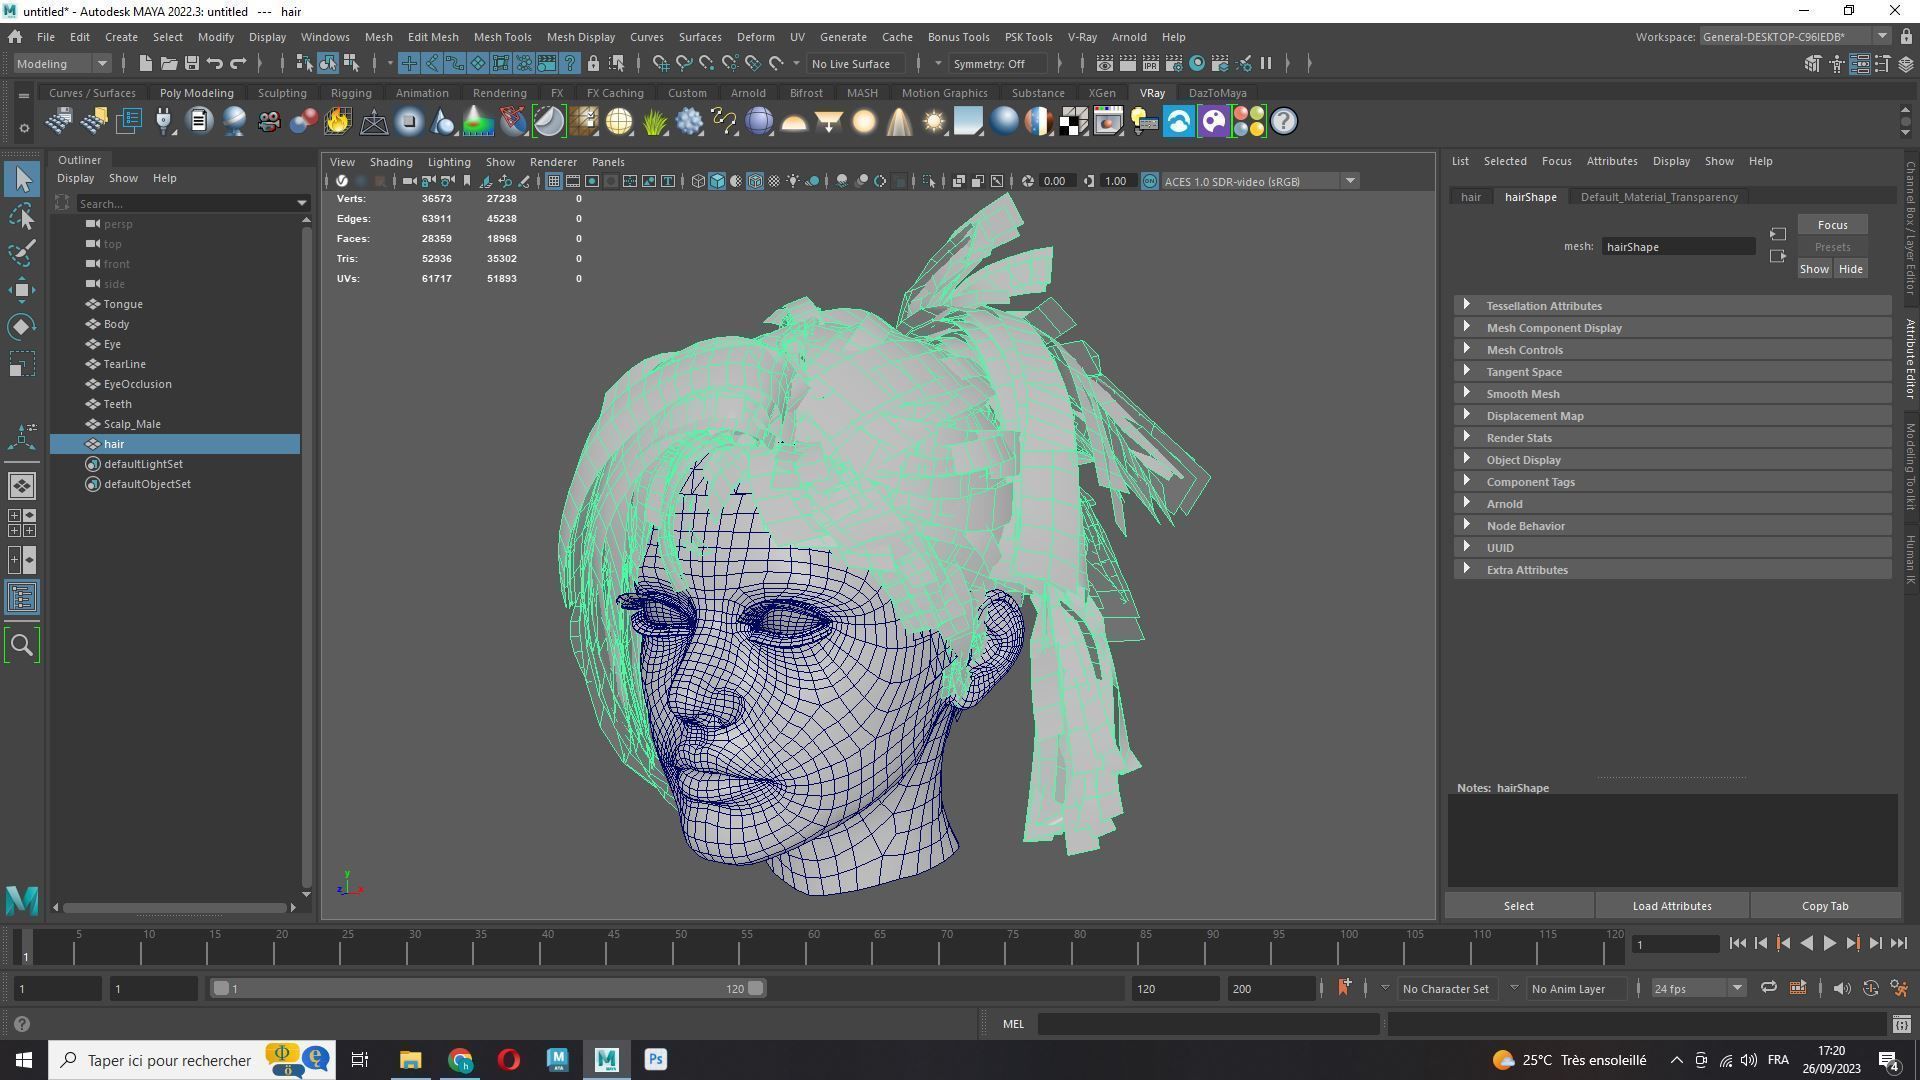1920x1080 pixels.
Task: Click the Select button at the bottom of Attribute Editor
Action: (x=1518, y=906)
